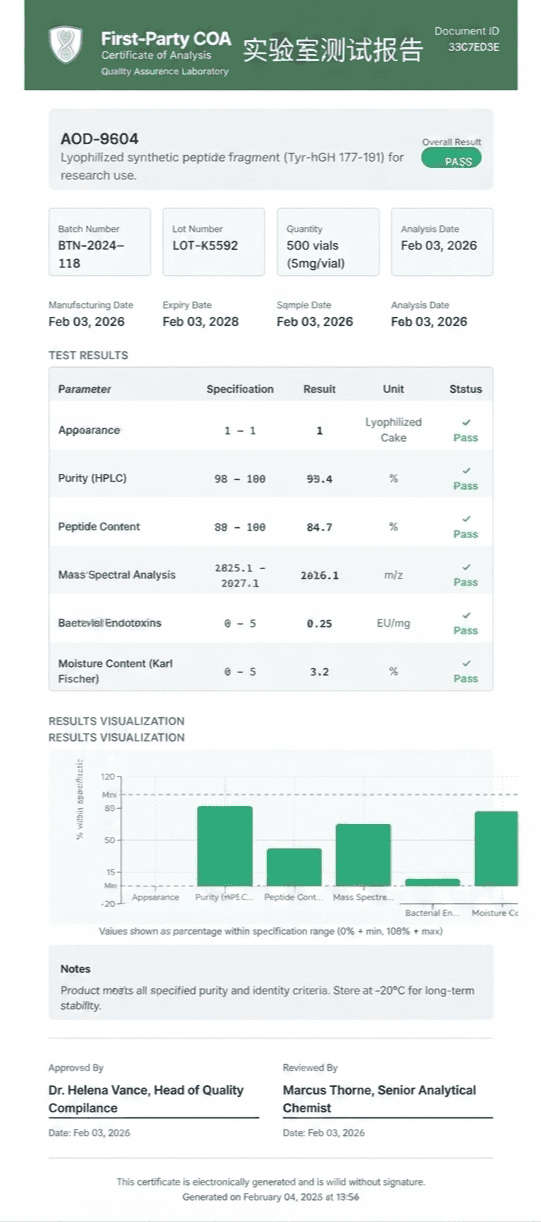541x1222 pixels.
Task: Click the Peptide Content bar in chart
Action: 294,867
